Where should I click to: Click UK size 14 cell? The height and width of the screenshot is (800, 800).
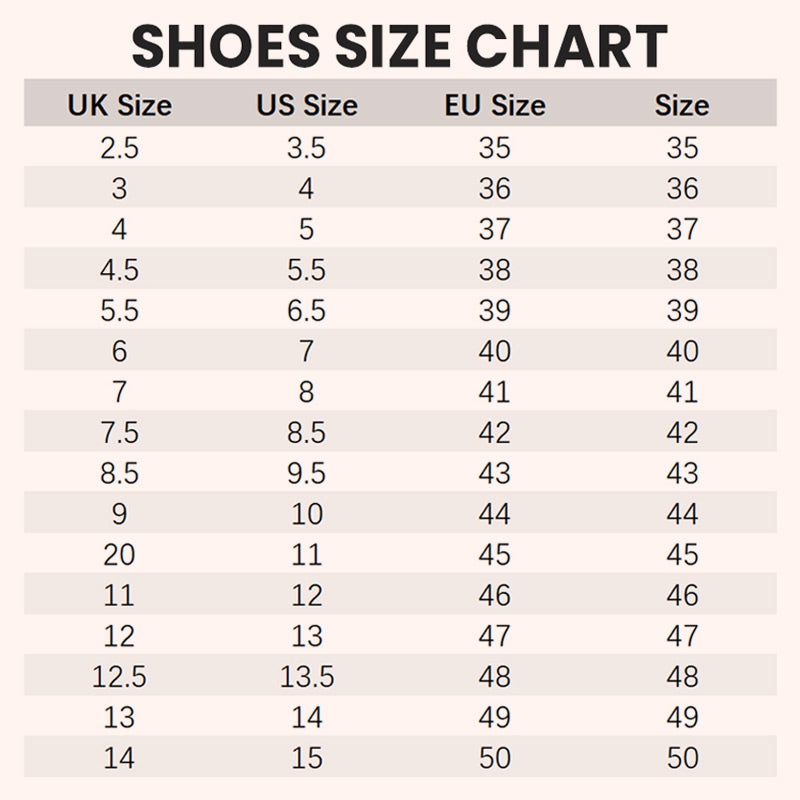click(119, 757)
